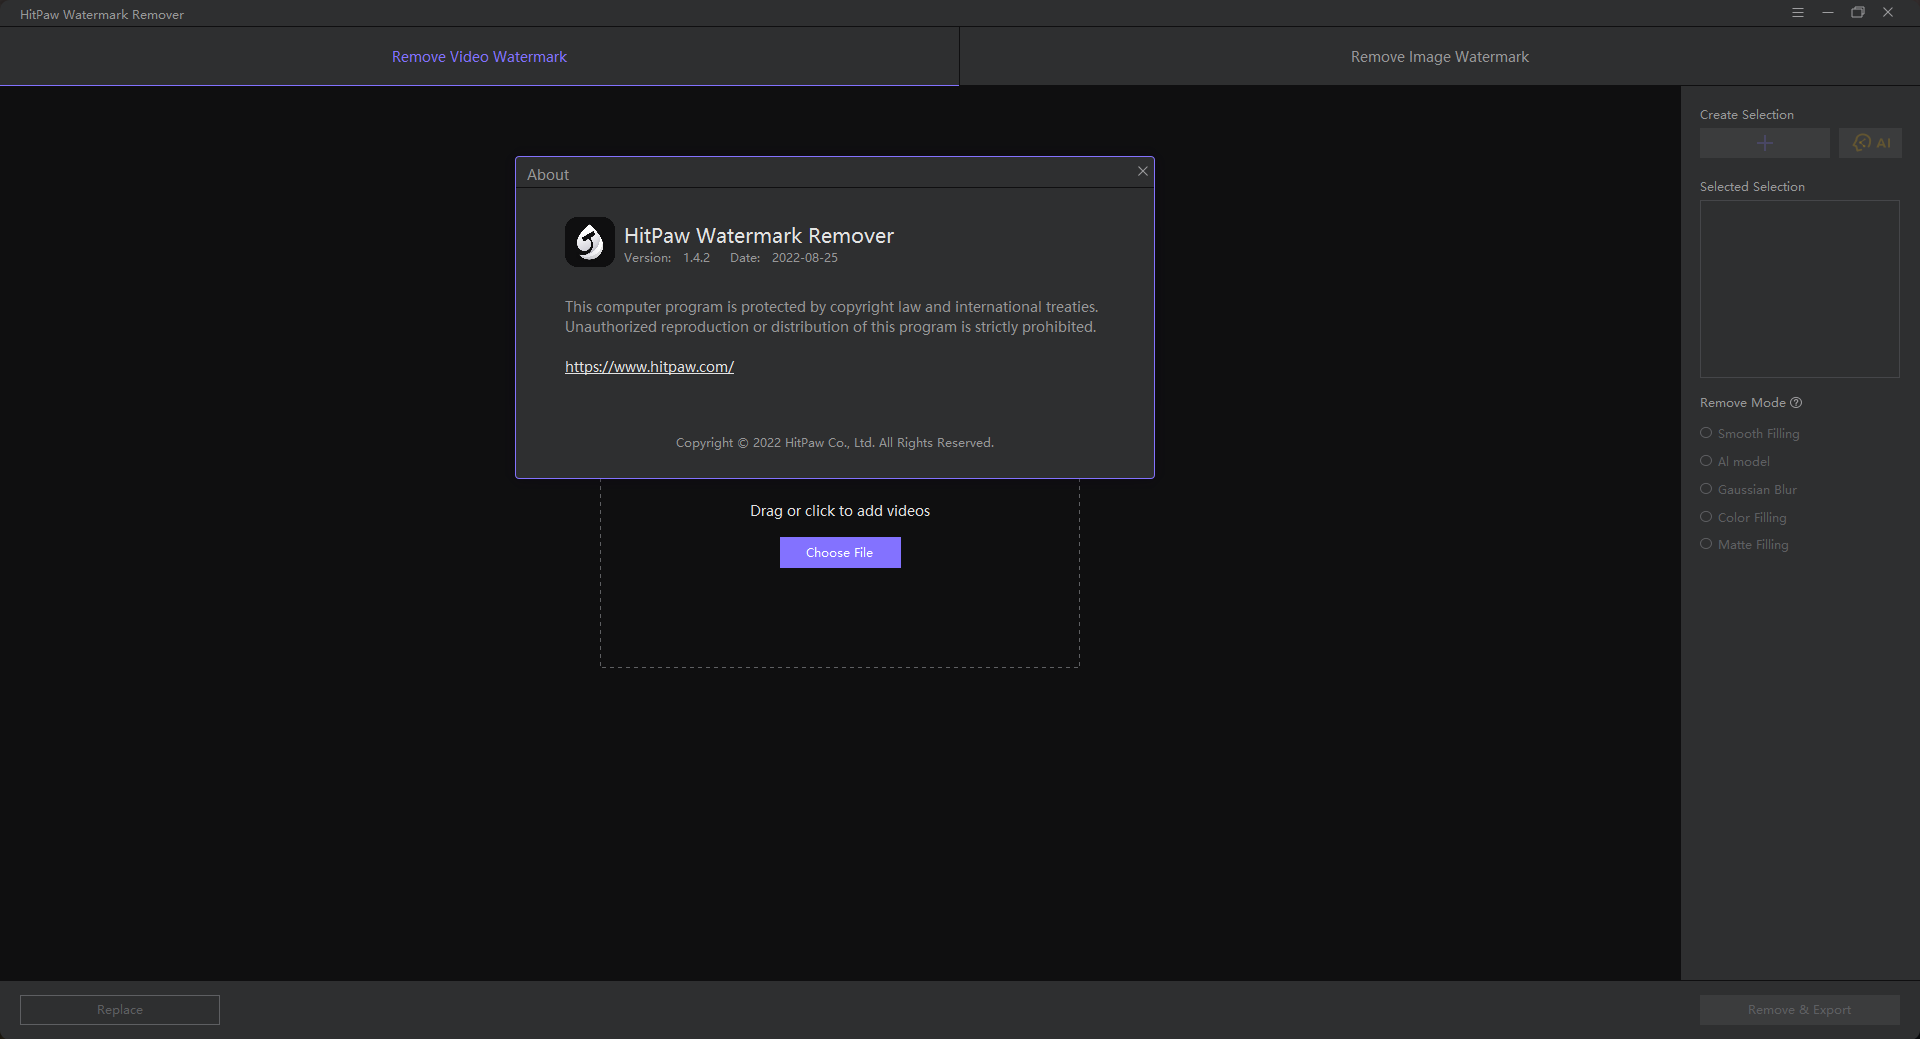The image size is (1920, 1039).
Task: Open Remove Mode help icon
Action: click(x=1796, y=403)
